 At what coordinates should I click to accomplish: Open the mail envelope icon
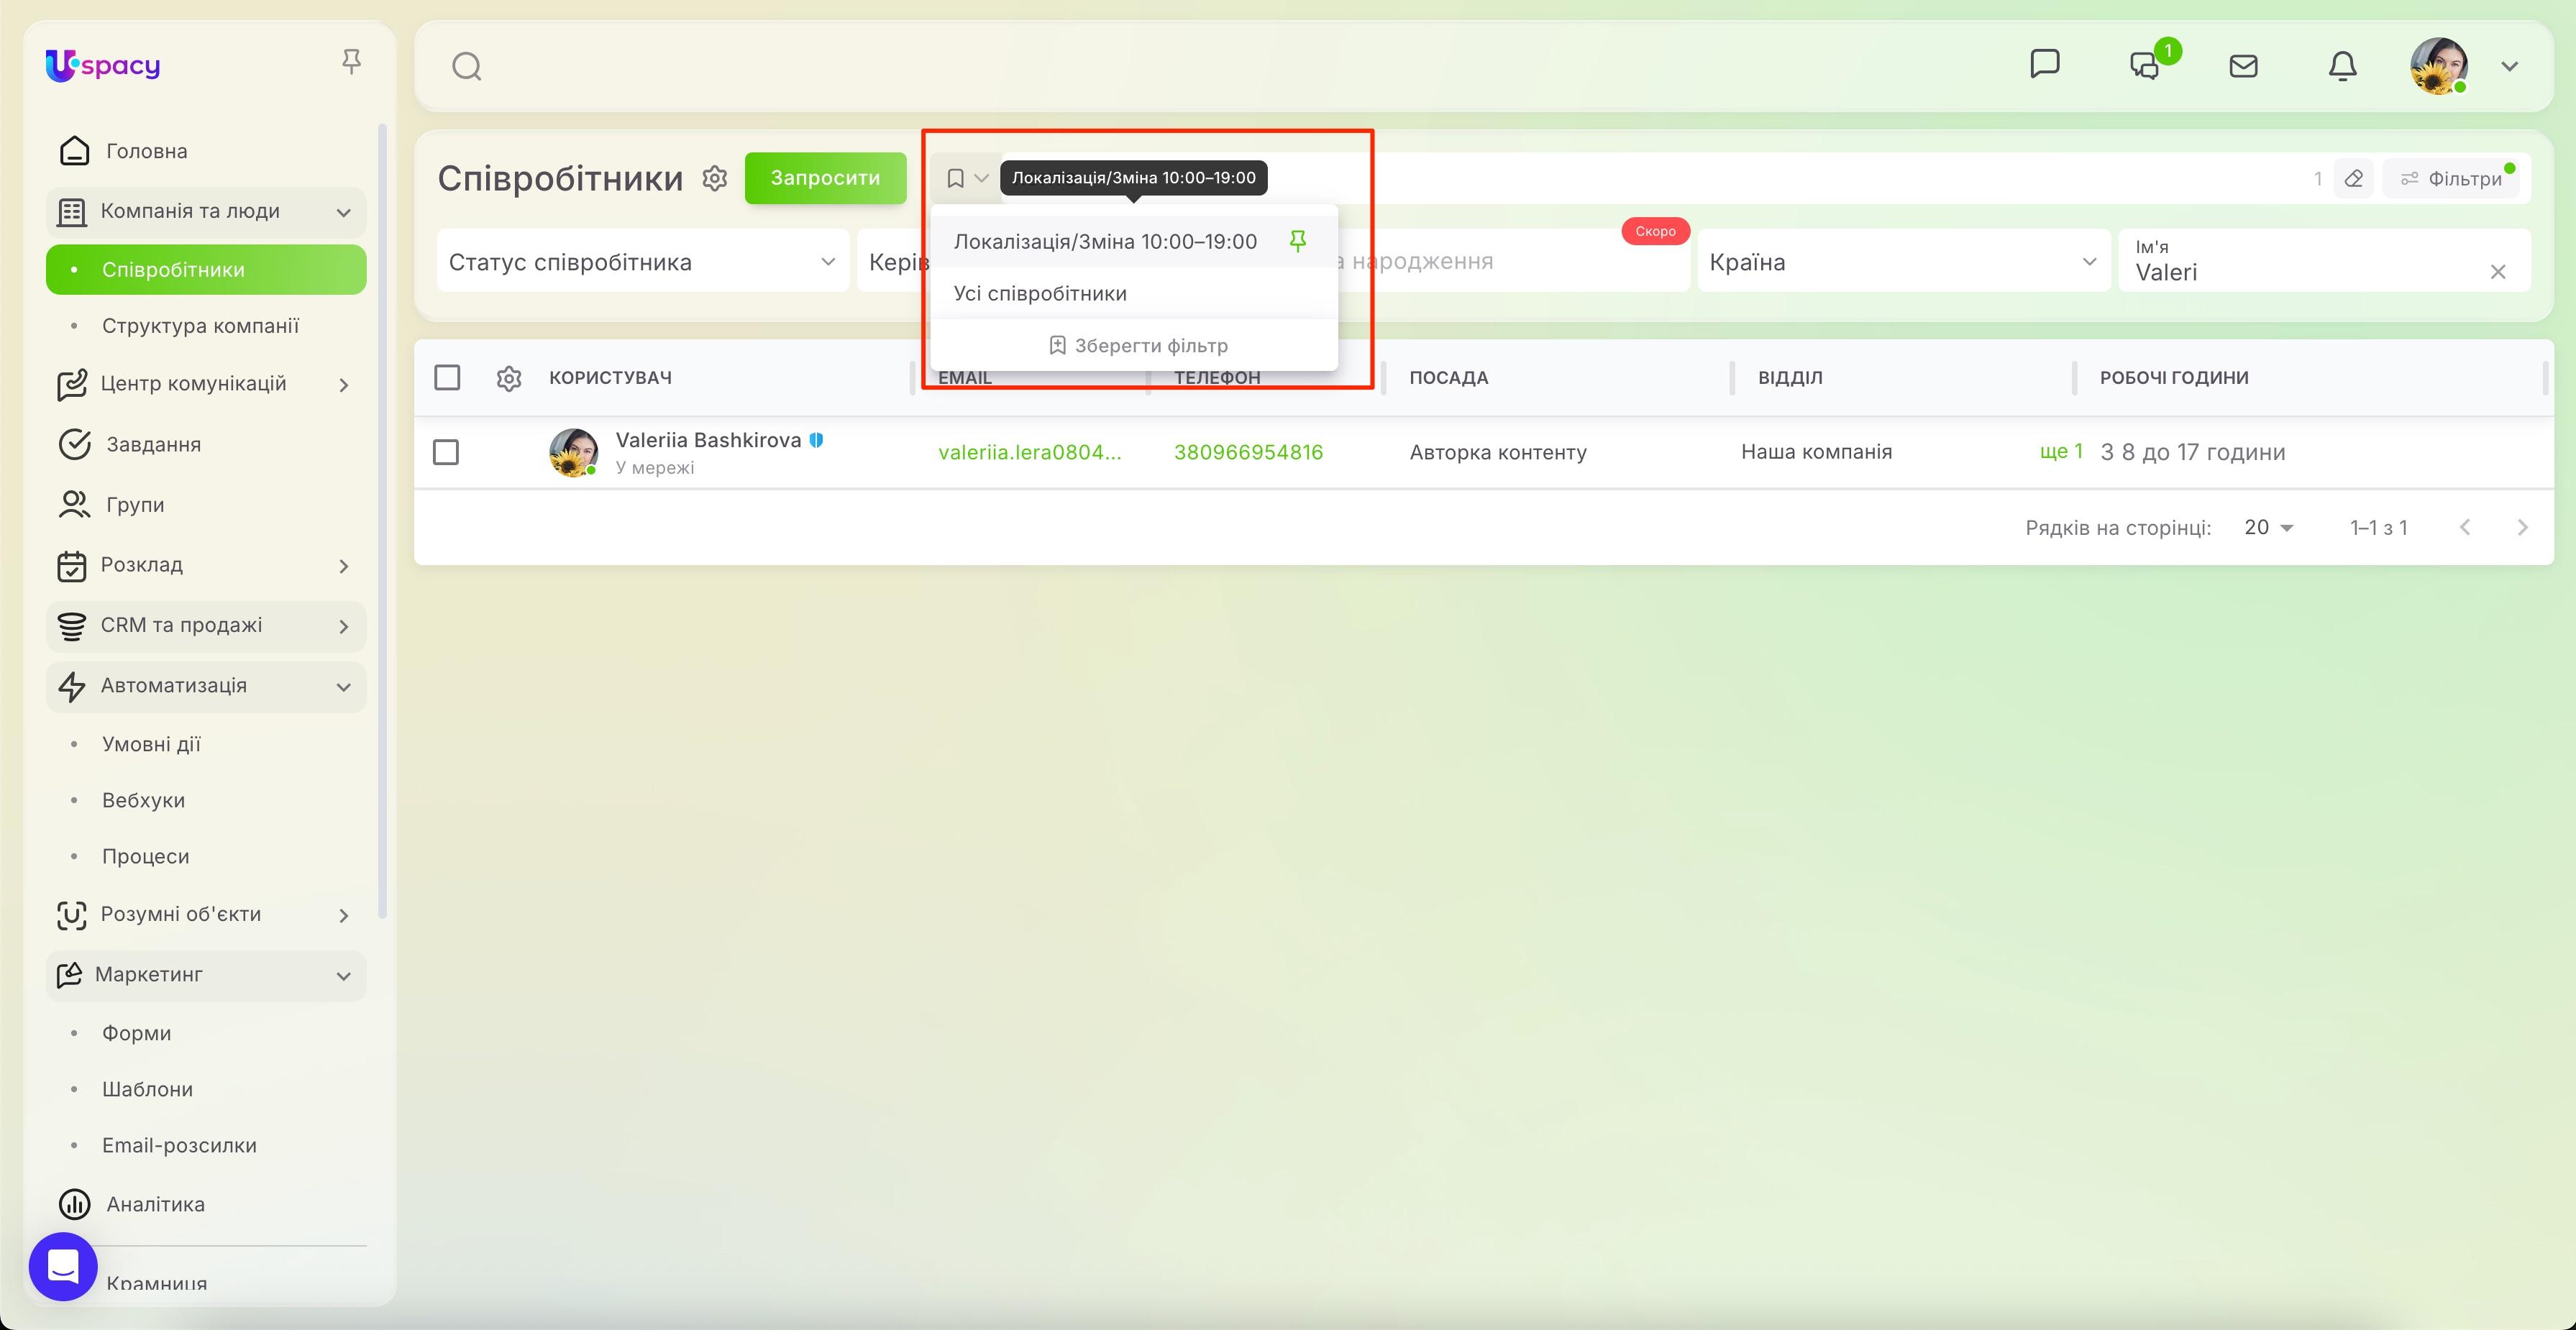[x=2243, y=66]
